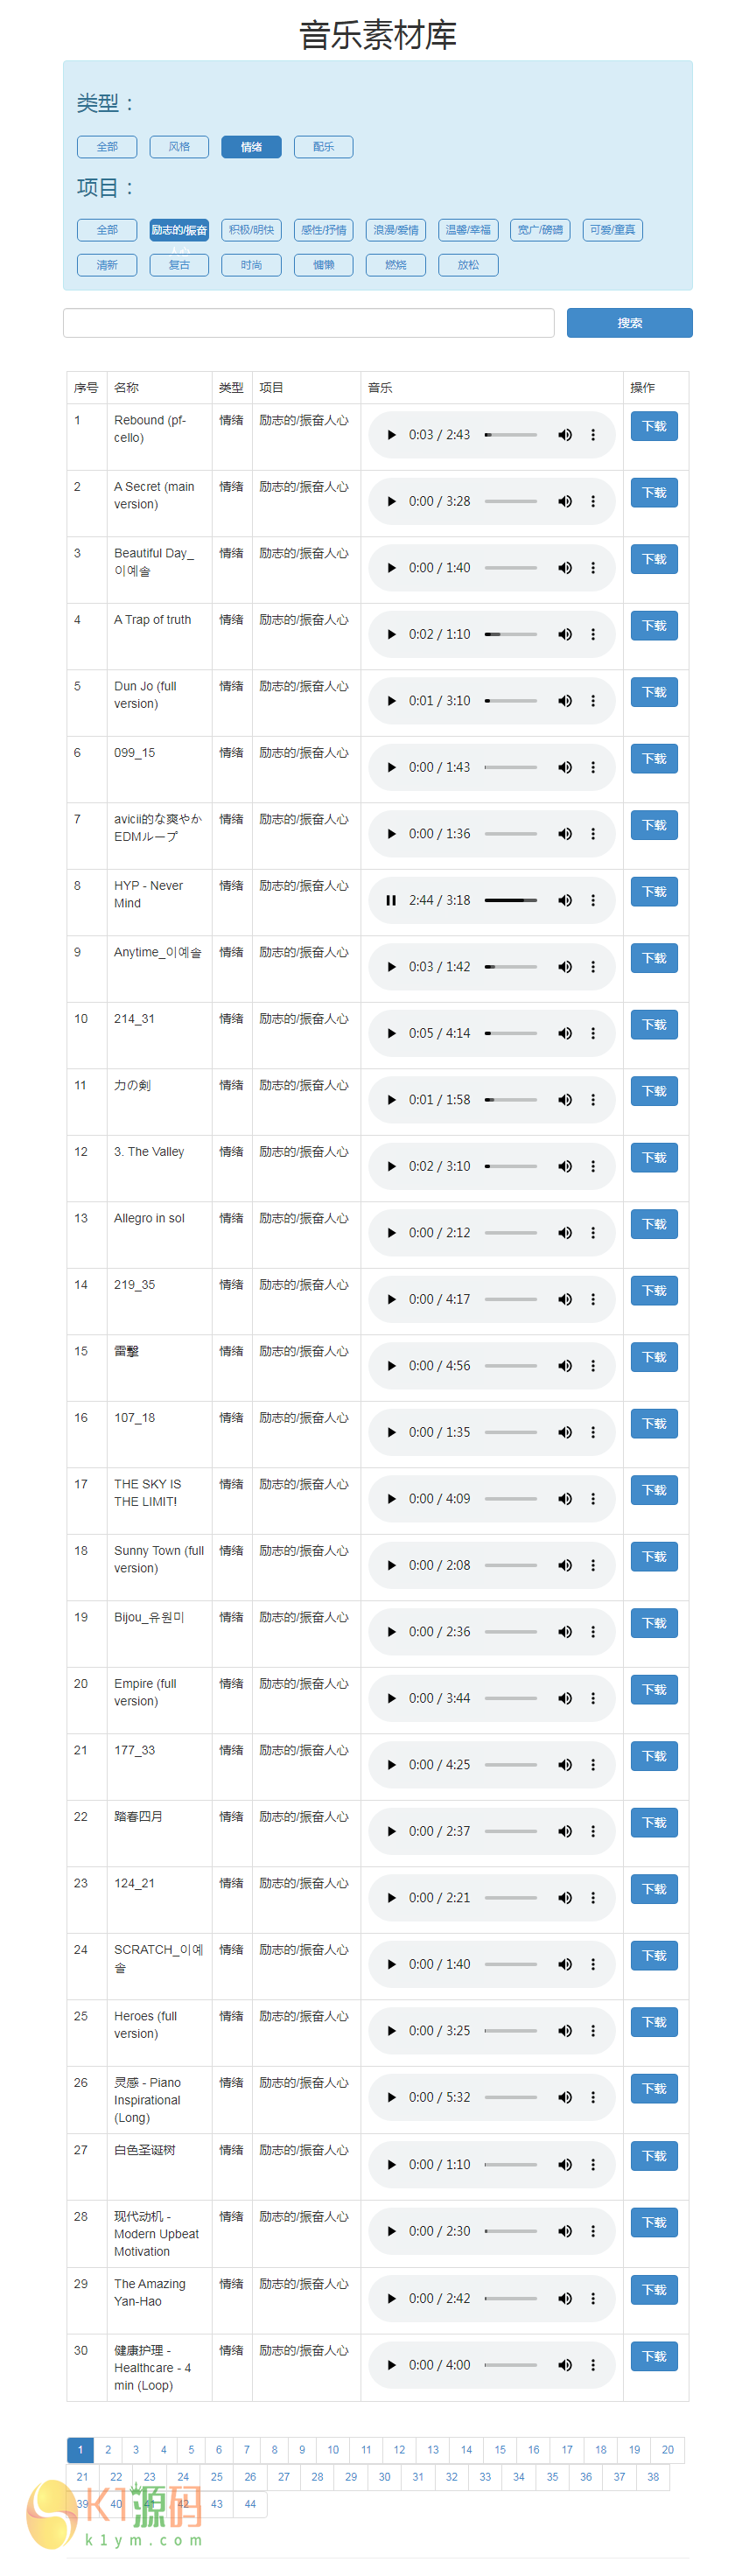Image resolution: width=756 pixels, height=2576 pixels.
Task: Go to page 2 of results
Action: click(x=108, y=2450)
